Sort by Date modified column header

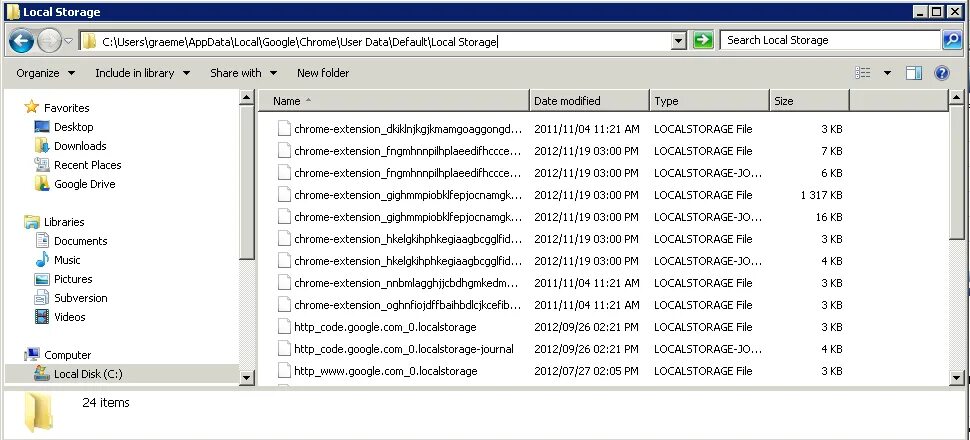point(589,101)
